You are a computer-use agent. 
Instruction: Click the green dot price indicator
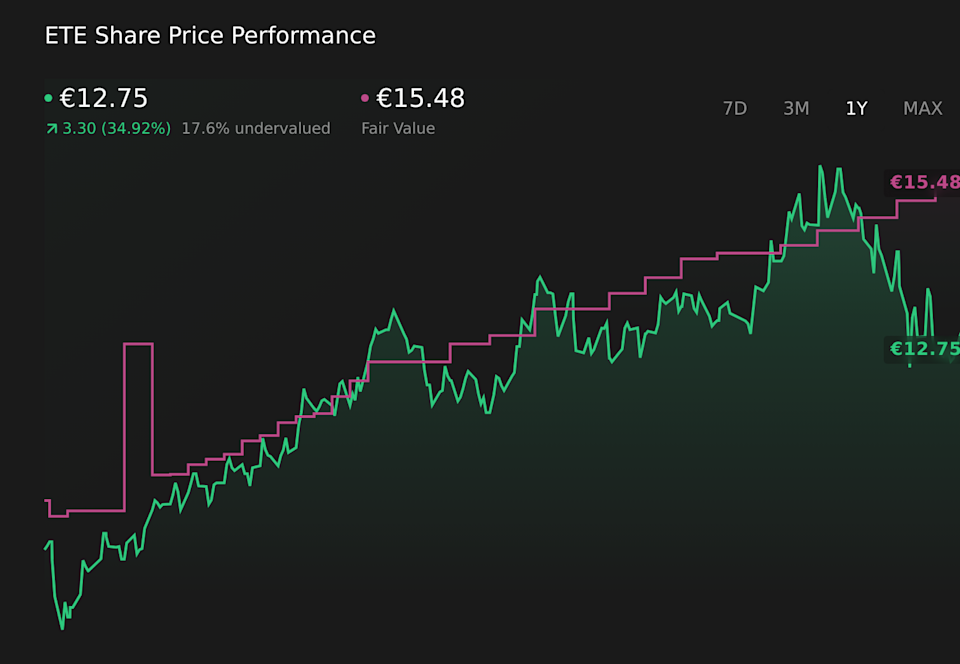tap(47, 98)
